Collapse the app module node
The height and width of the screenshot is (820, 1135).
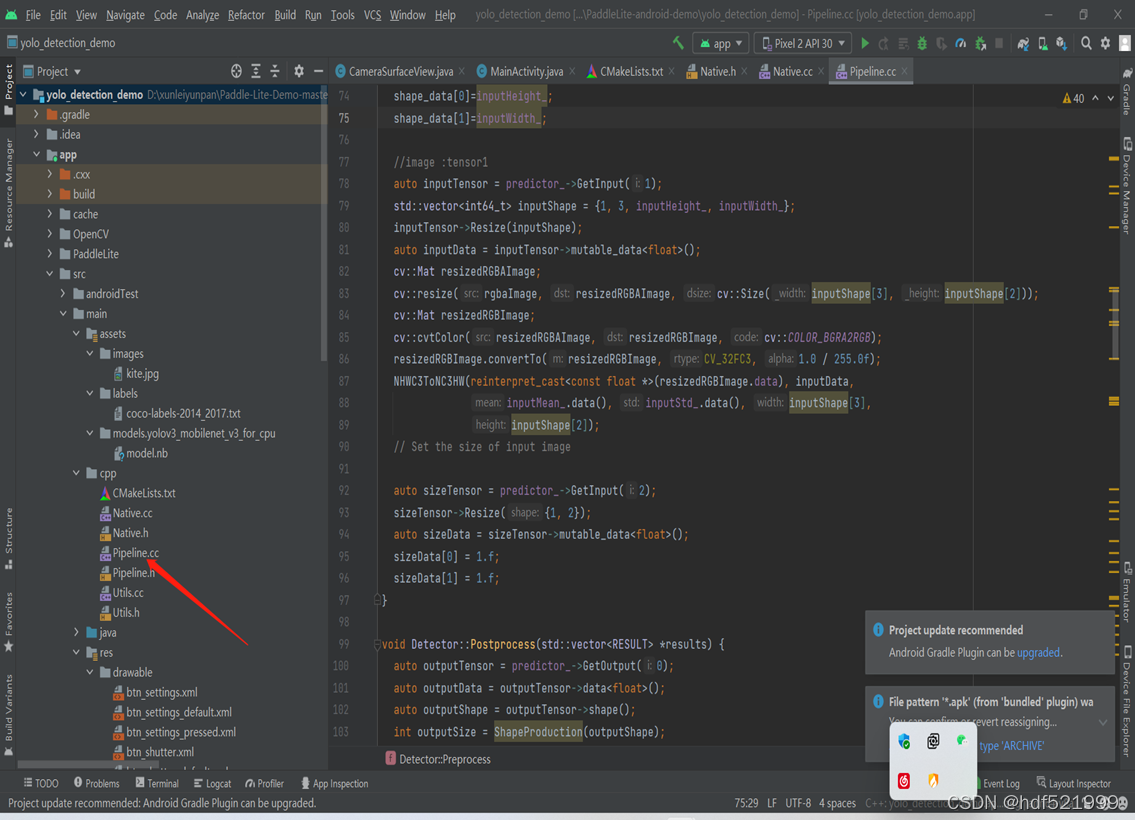click(x=36, y=155)
